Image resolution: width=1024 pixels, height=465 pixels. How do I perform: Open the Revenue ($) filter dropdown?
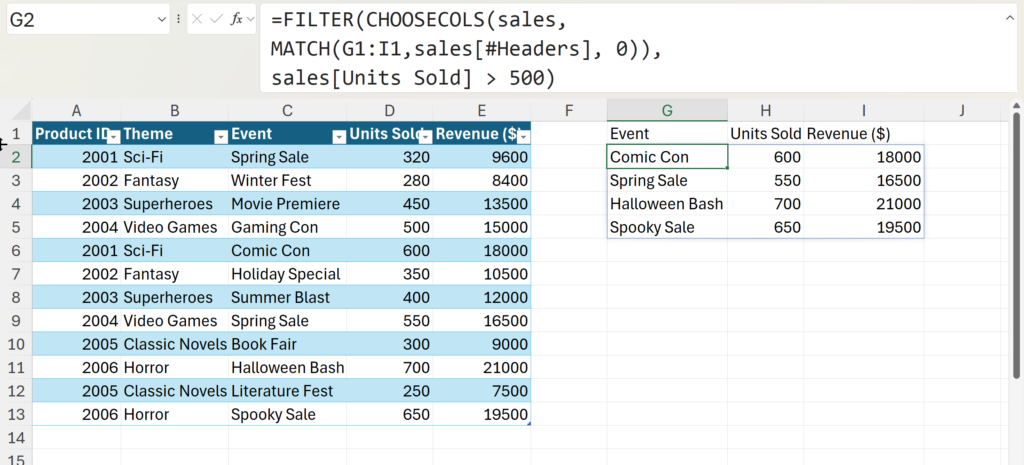pyautogui.click(x=523, y=136)
